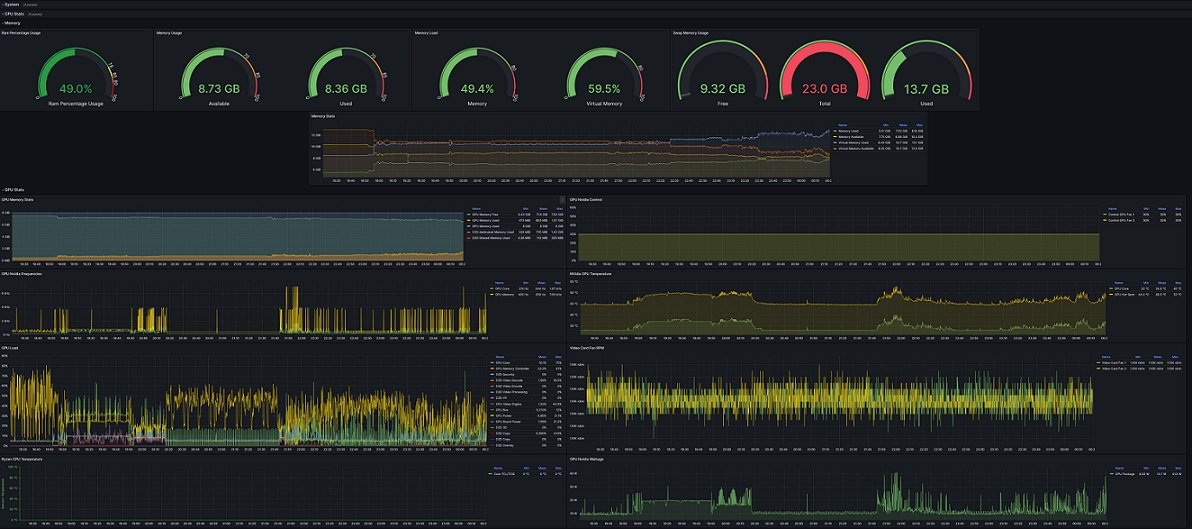This screenshot has height=529, width=1192.
Task: Open the Memory Load panel title menu
Action: [x=426, y=33]
